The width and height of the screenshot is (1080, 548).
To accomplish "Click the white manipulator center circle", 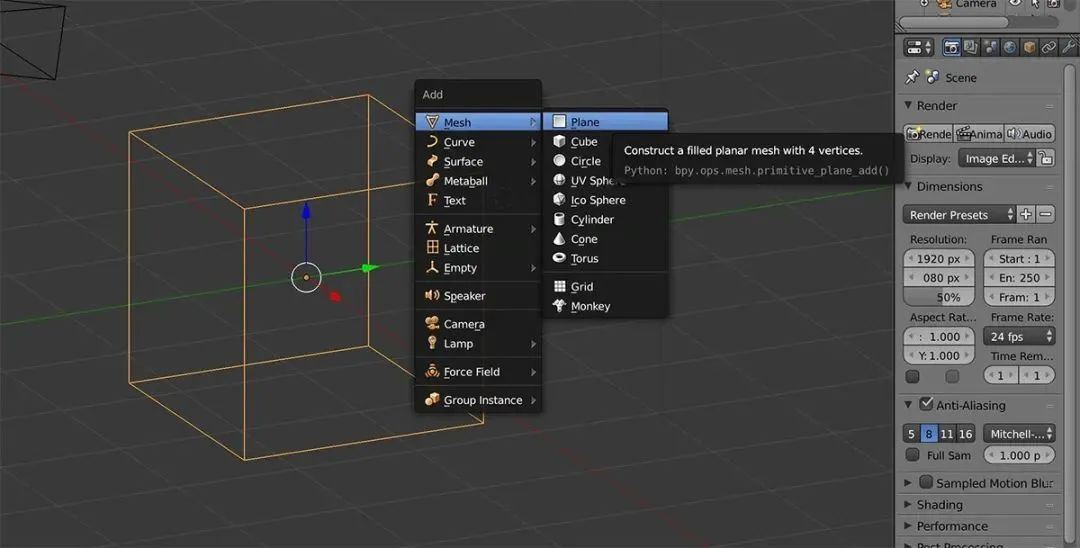I will [307, 277].
